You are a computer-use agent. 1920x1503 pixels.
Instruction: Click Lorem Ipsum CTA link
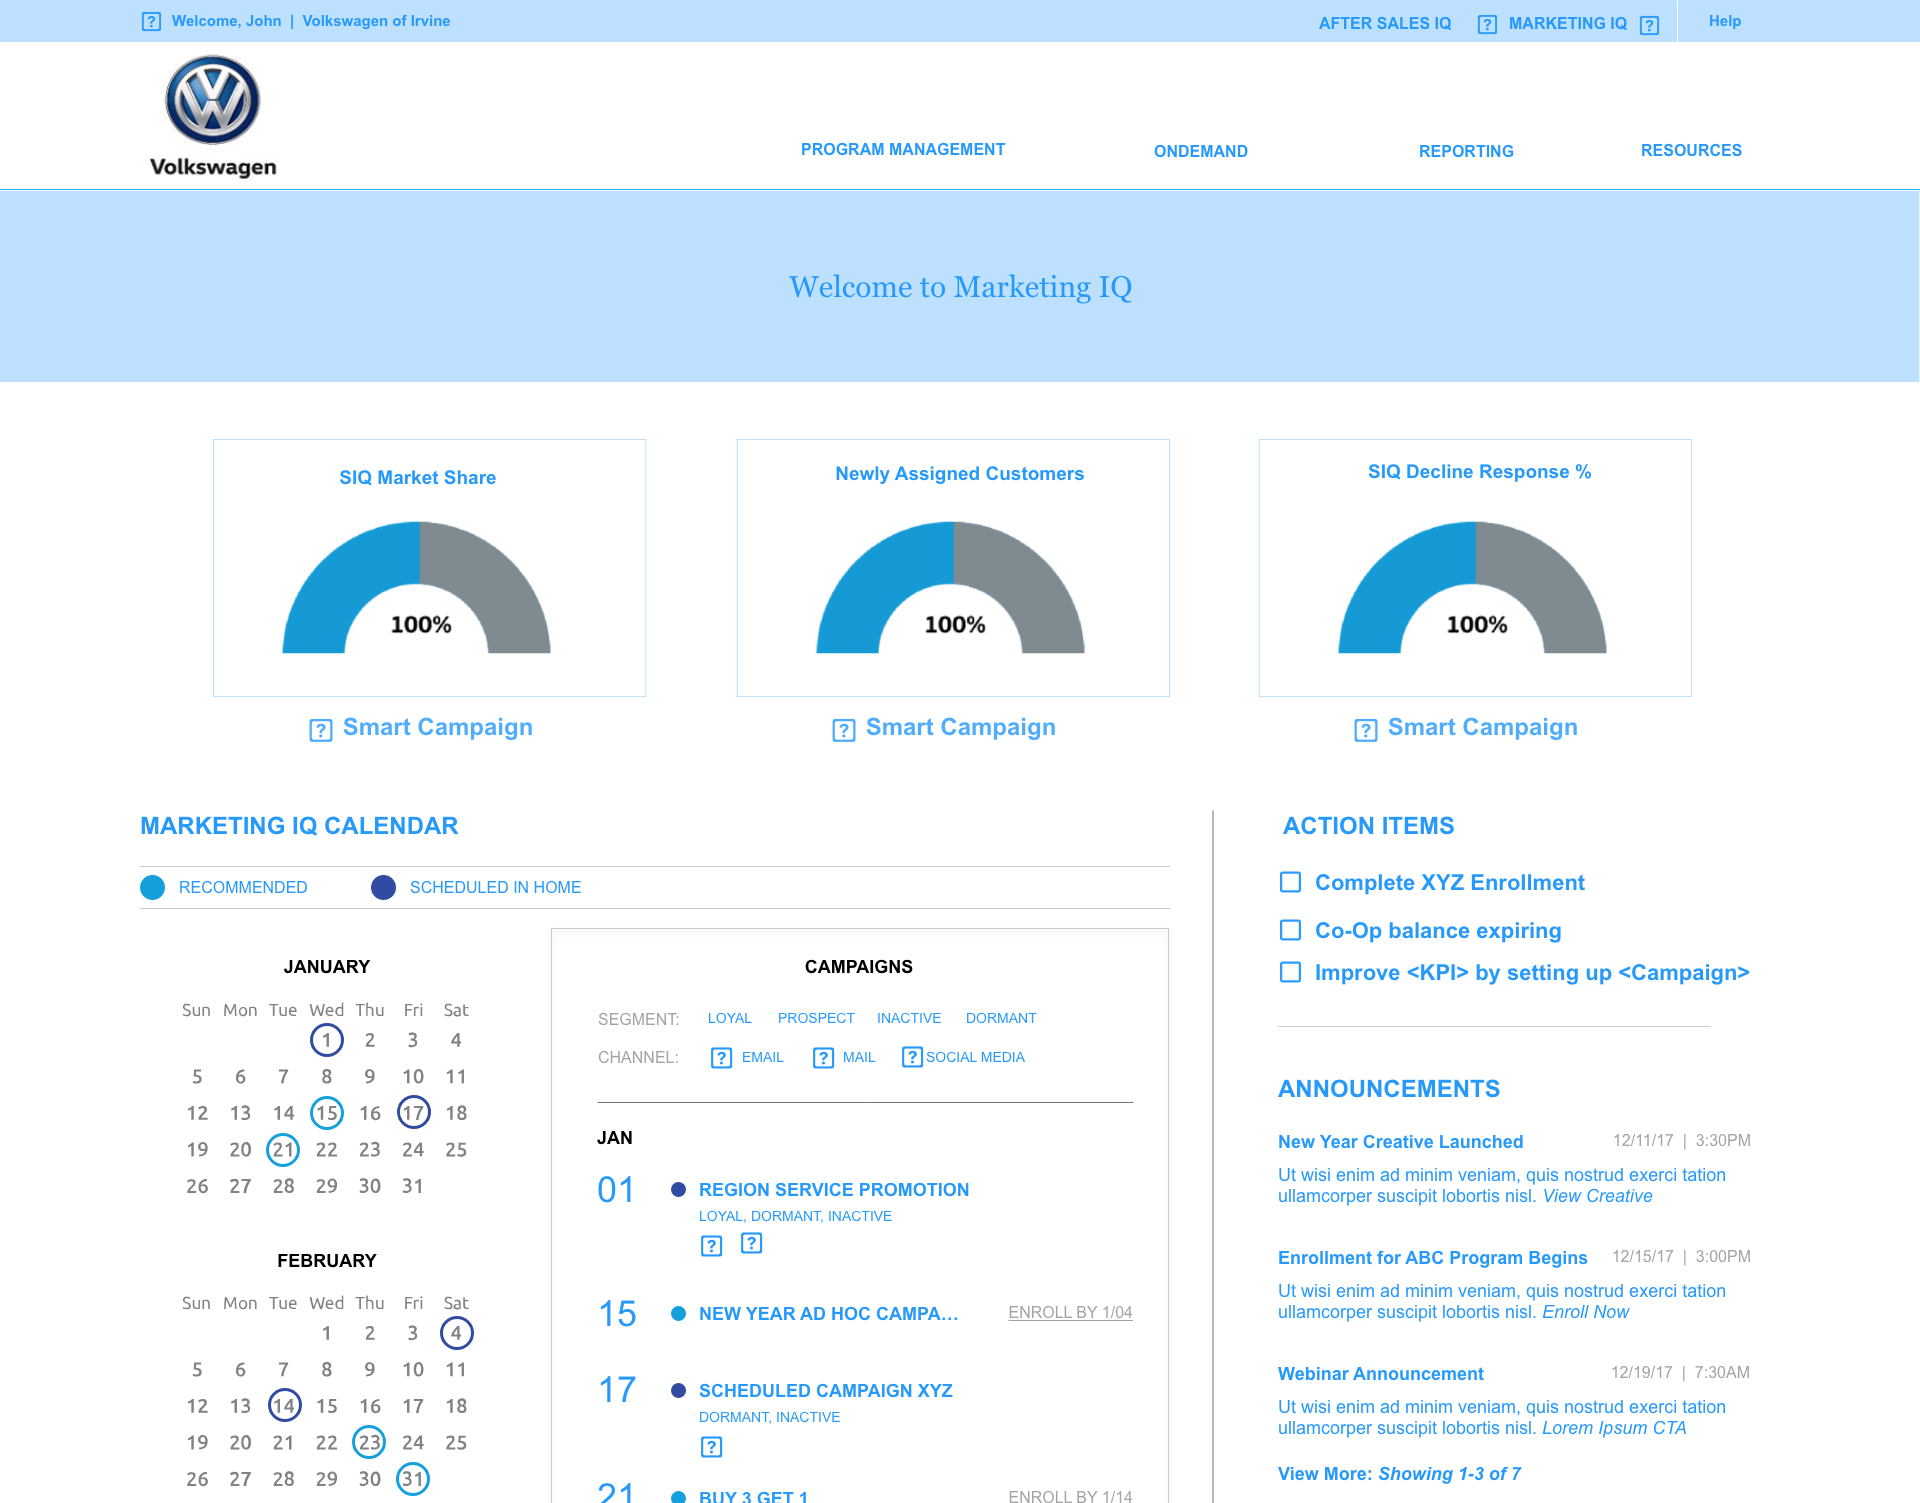(1614, 1428)
